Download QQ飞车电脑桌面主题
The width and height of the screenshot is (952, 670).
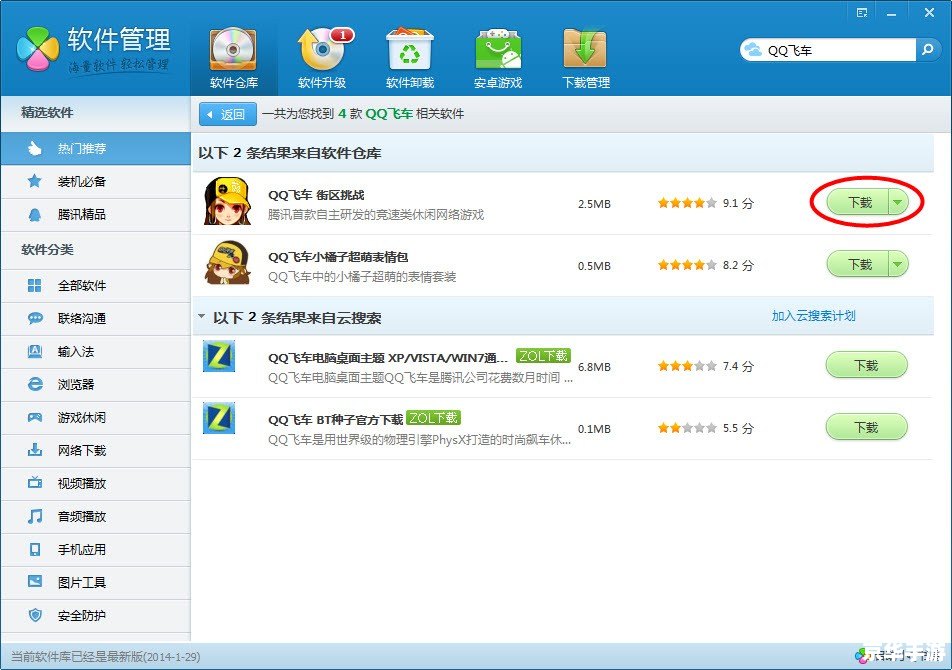pyautogui.click(x=866, y=366)
